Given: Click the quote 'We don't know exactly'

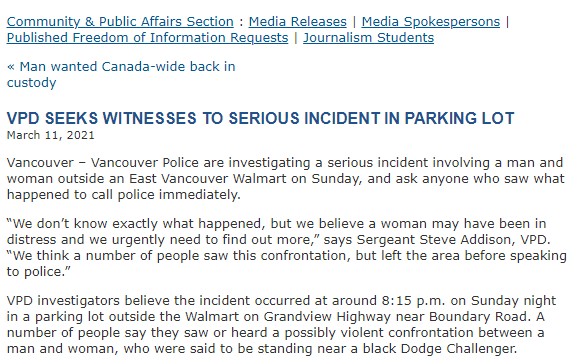Looking at the screenshot, I should [x=100, y=224].
